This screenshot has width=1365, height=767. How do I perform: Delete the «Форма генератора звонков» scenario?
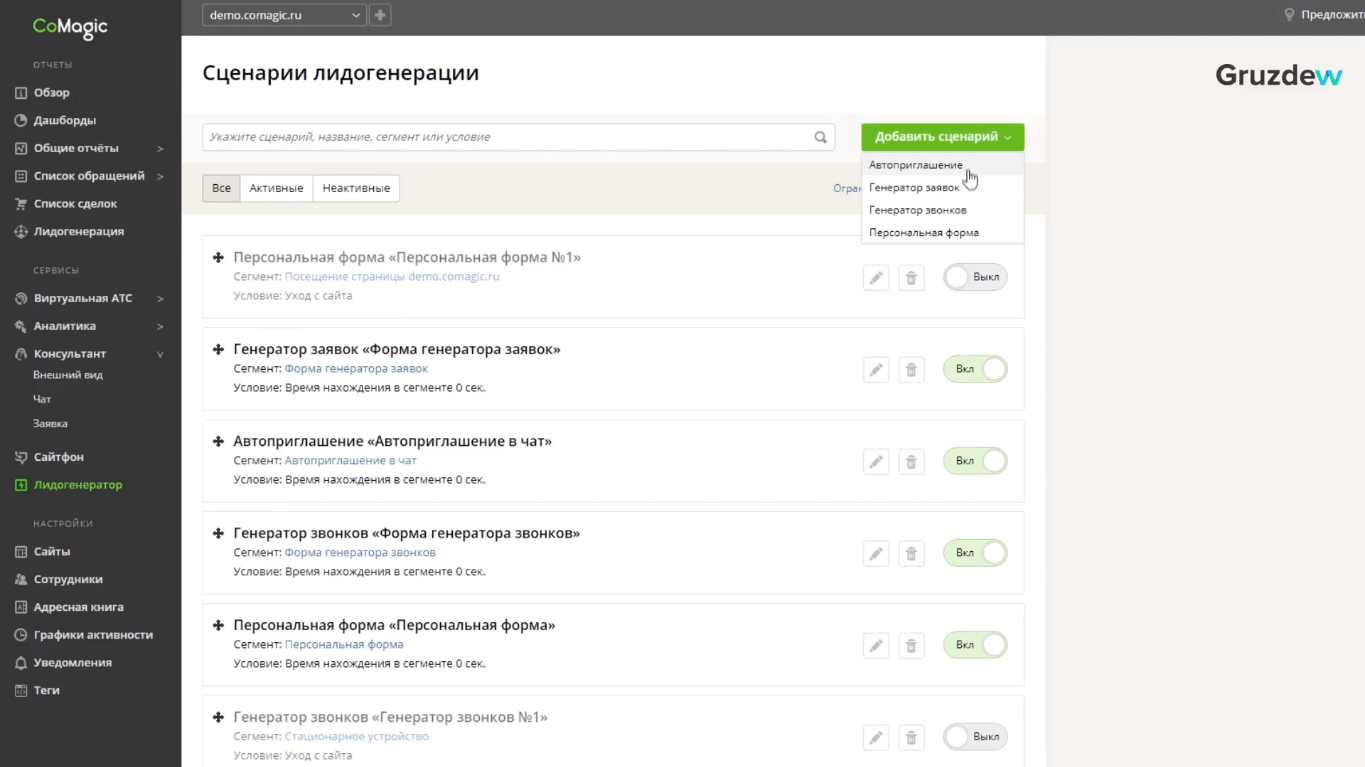[x=911, y=554]
